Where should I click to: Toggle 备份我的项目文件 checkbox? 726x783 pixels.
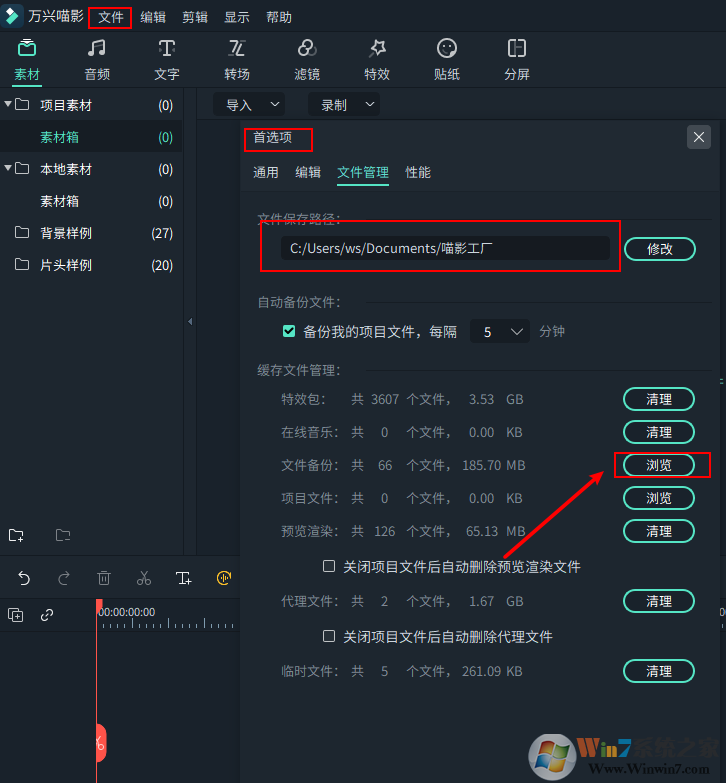pos(289,331)
